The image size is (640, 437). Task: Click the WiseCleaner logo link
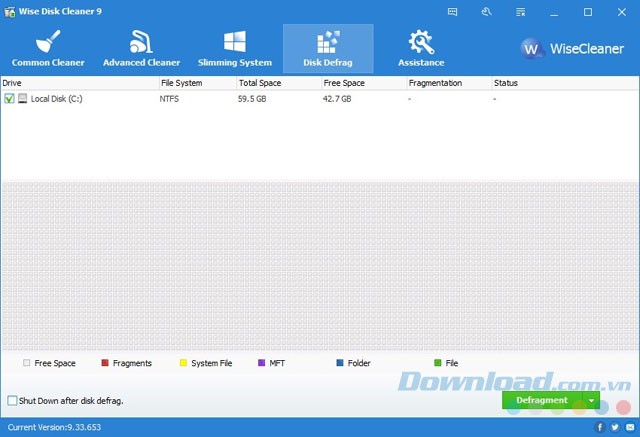(573, 48)
